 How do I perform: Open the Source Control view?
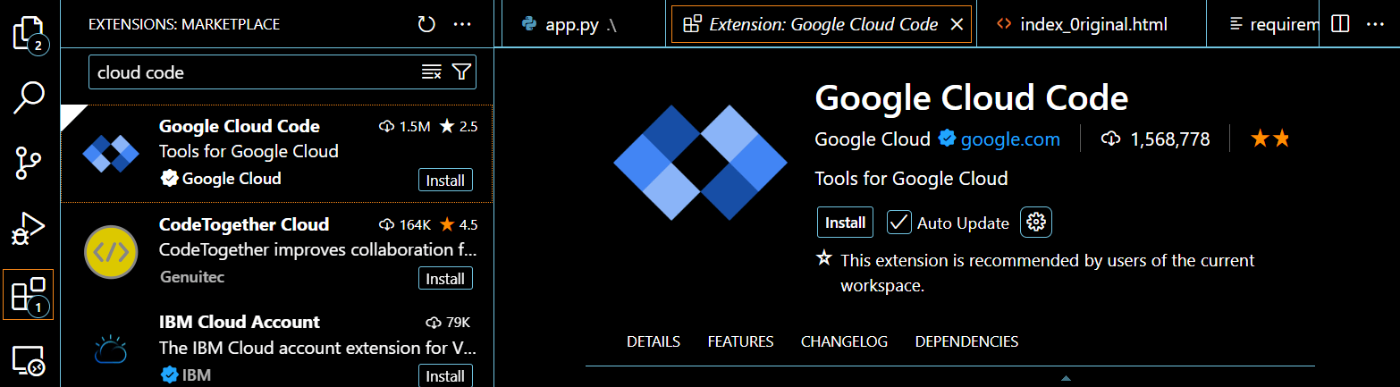coord(29,163)
